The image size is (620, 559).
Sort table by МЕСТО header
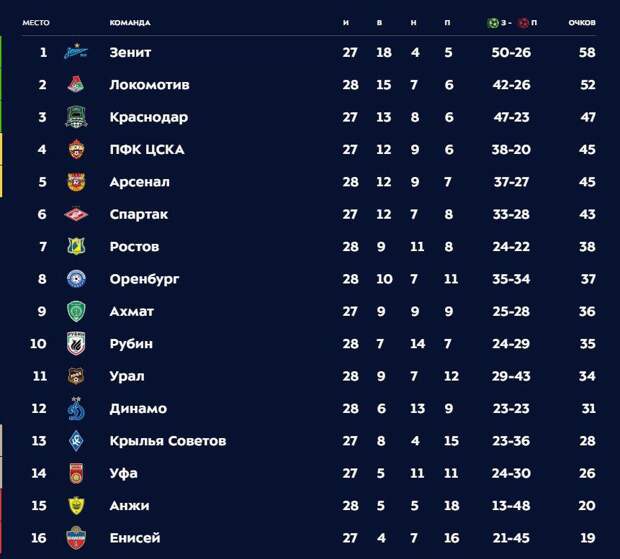[x=36, y=23]
